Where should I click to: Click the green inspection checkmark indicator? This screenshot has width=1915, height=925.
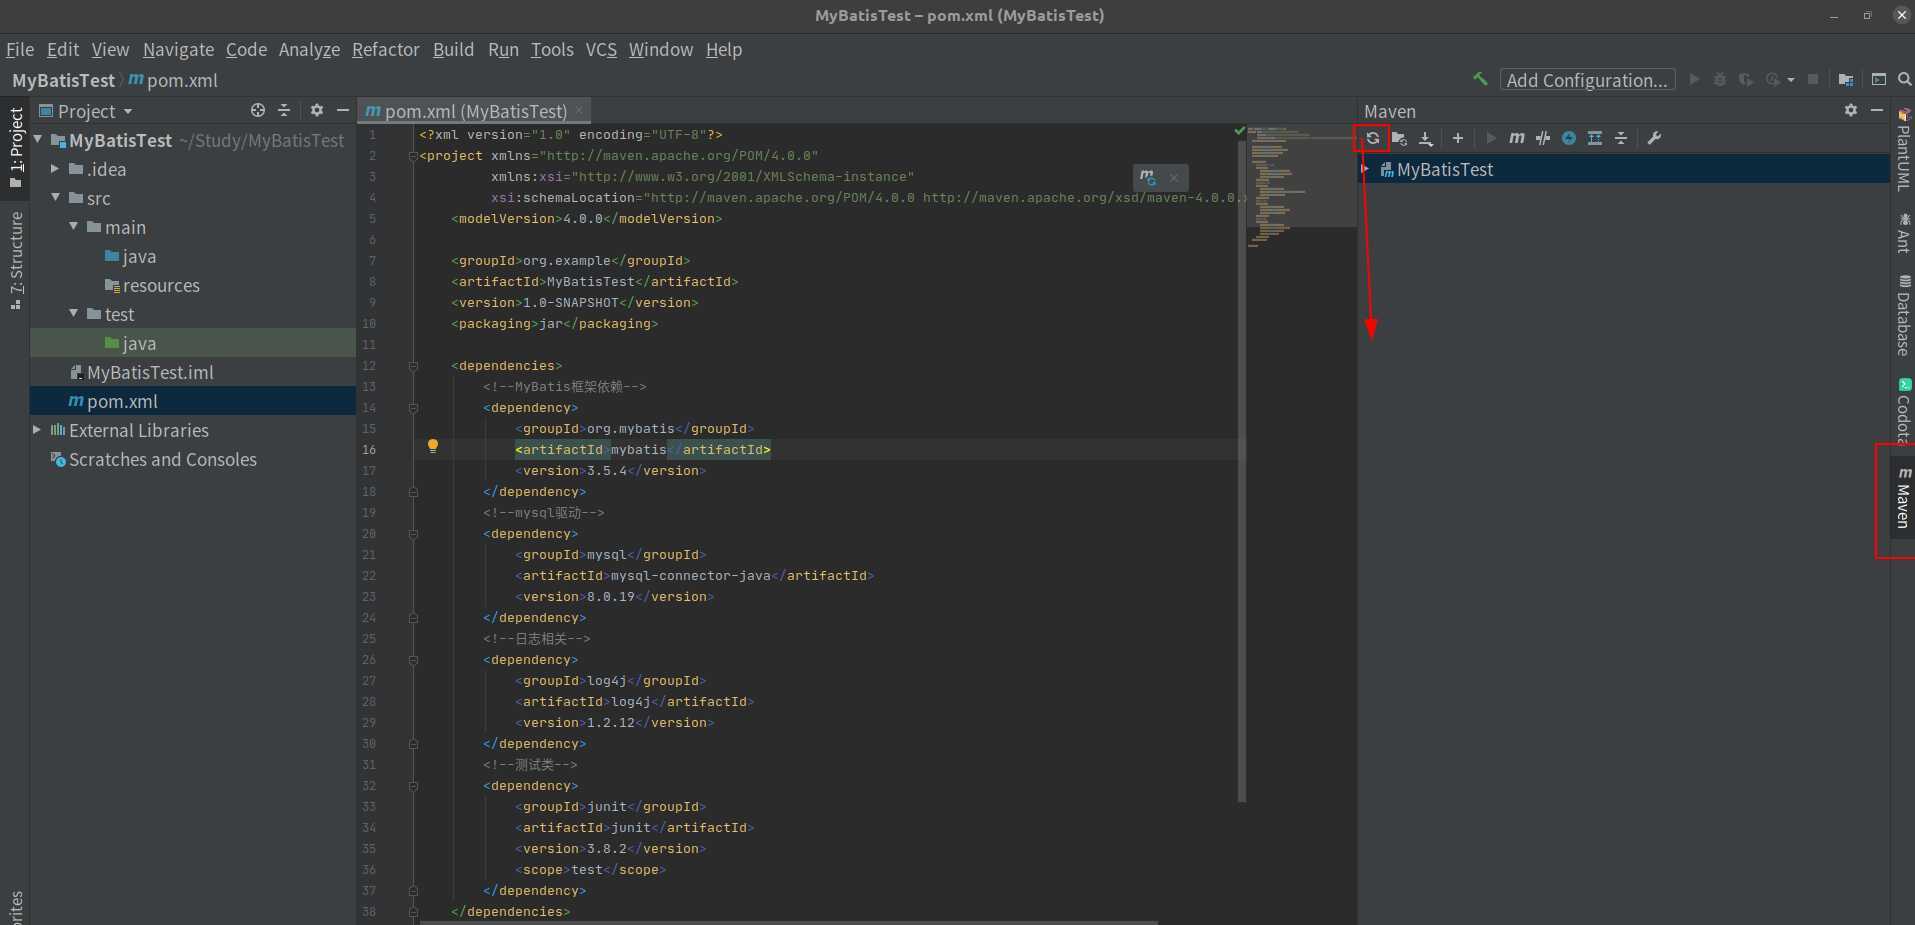[x=1239, y=131]
